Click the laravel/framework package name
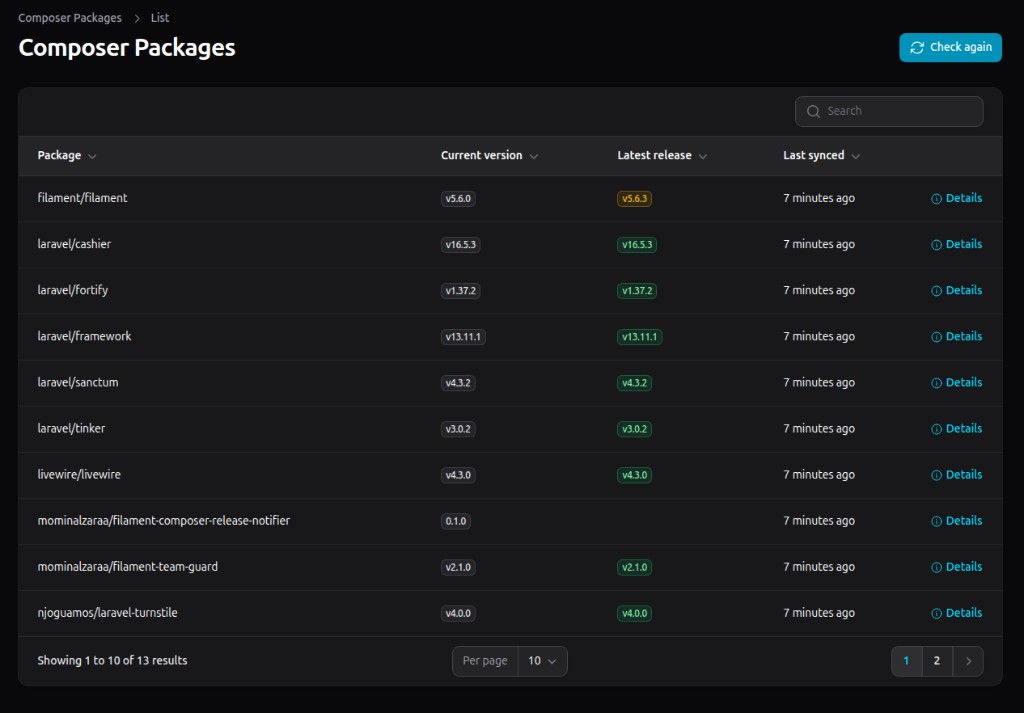The width and height of the screenshot is (1024, 713). tap(84, 336)
